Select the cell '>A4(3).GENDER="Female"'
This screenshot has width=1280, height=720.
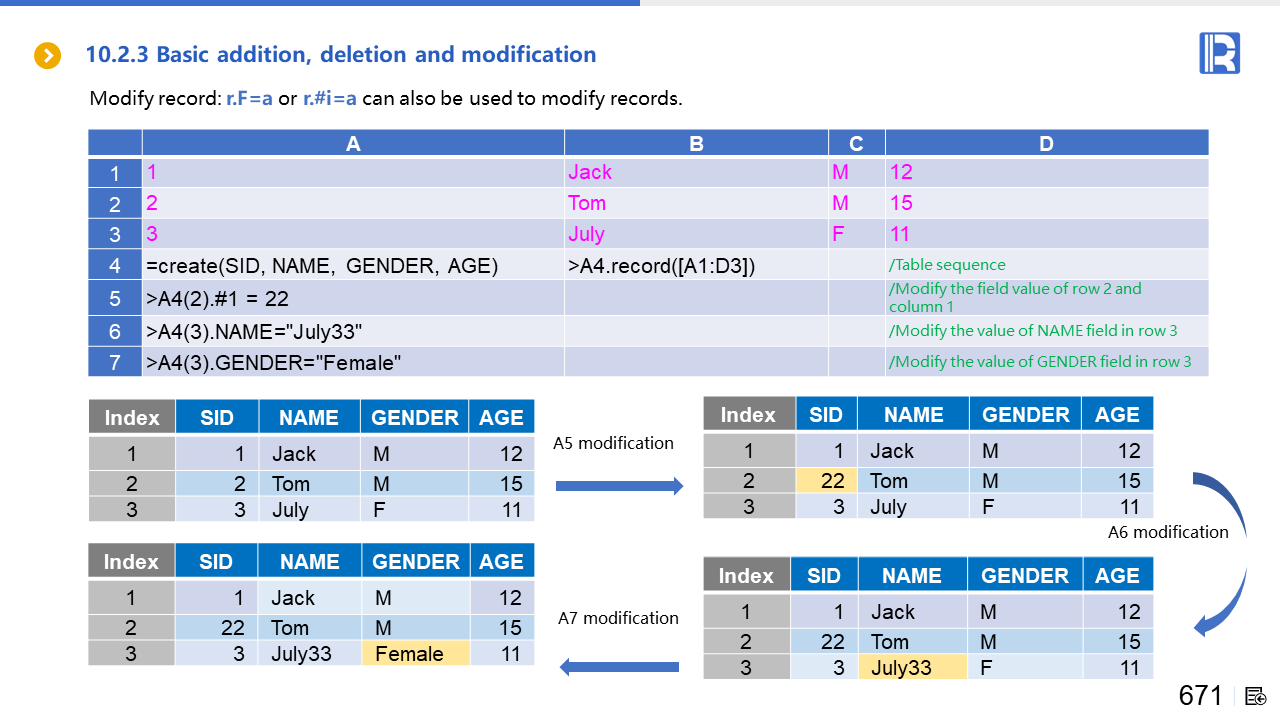click(x=273, y=362)
